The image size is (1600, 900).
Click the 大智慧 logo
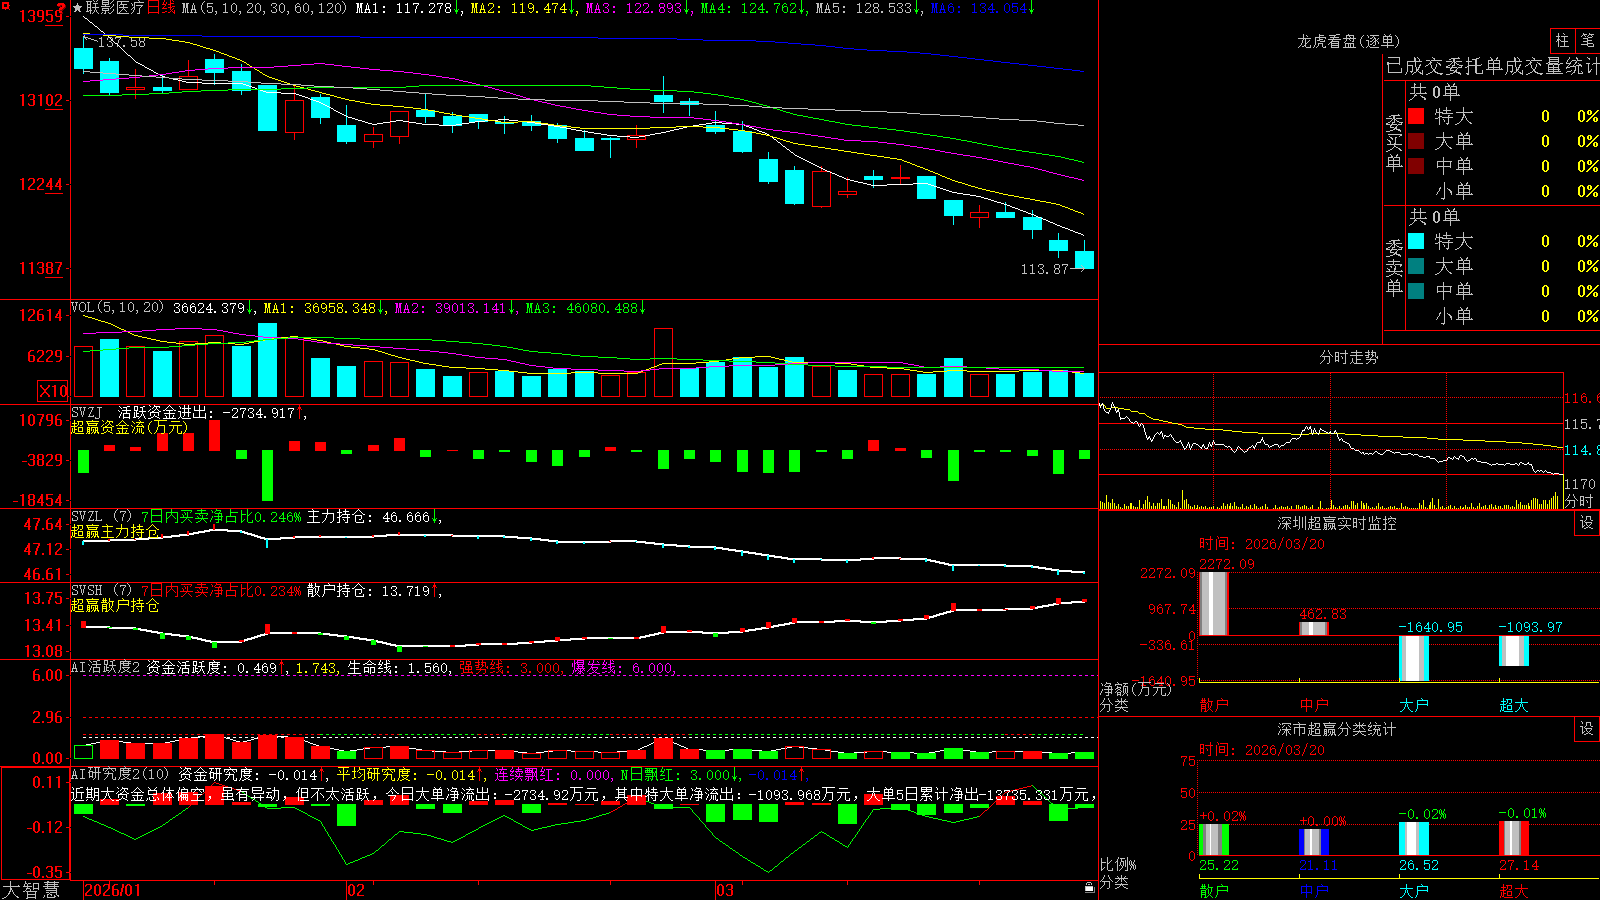click(x=31, y=890)
